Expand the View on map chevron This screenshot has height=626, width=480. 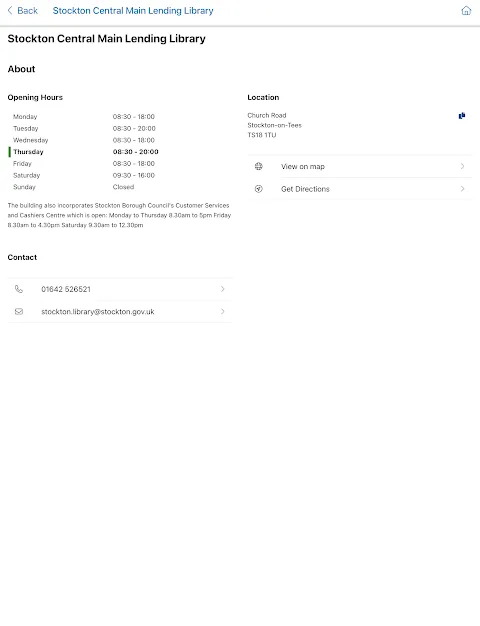pyautogui.click(x=462, y=166)
